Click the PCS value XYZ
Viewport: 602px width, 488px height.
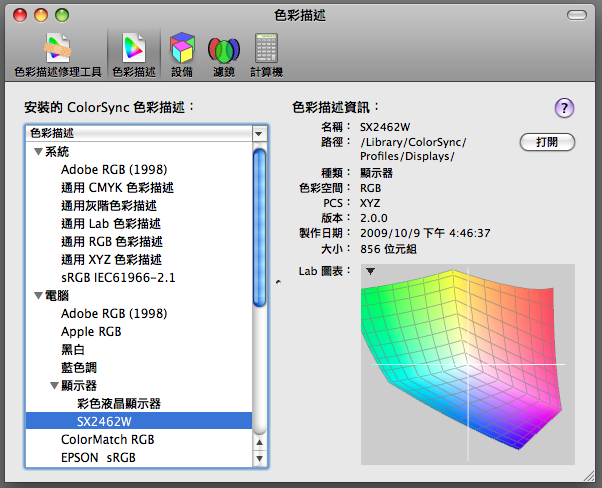pos(370,203)
